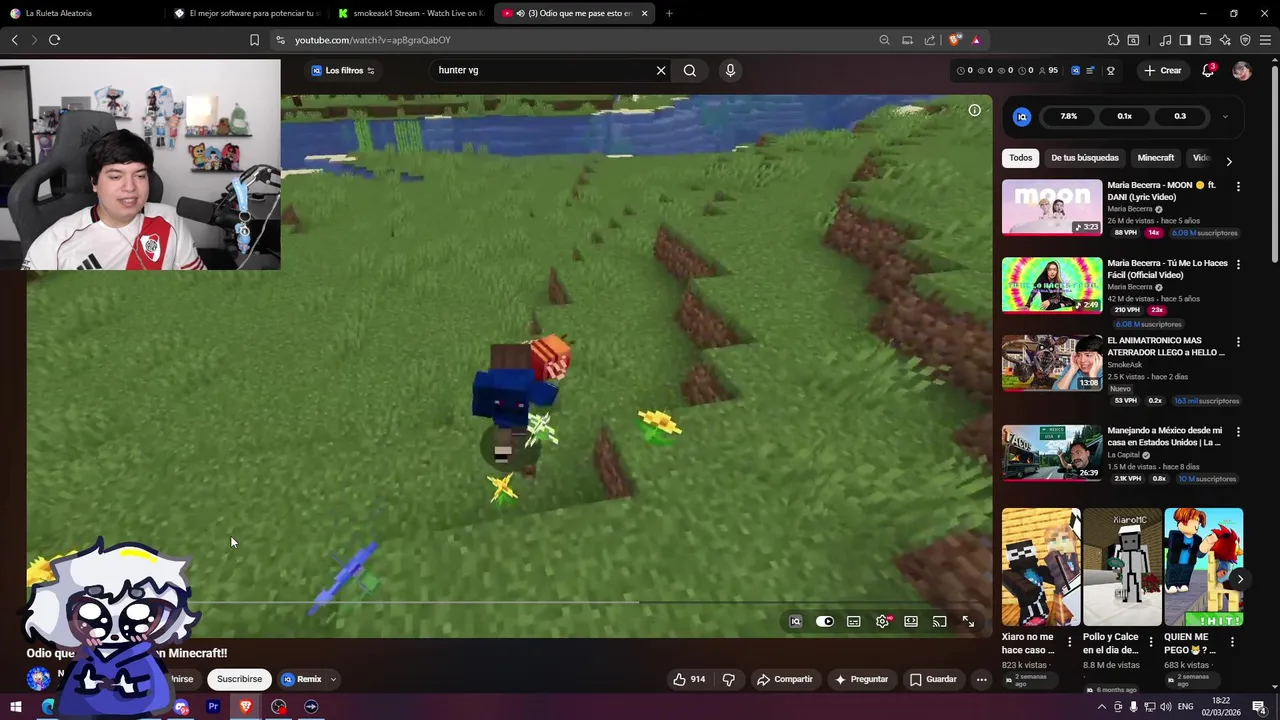
Task: Enter fullscreen mode for the video
Action: [968, 621]
